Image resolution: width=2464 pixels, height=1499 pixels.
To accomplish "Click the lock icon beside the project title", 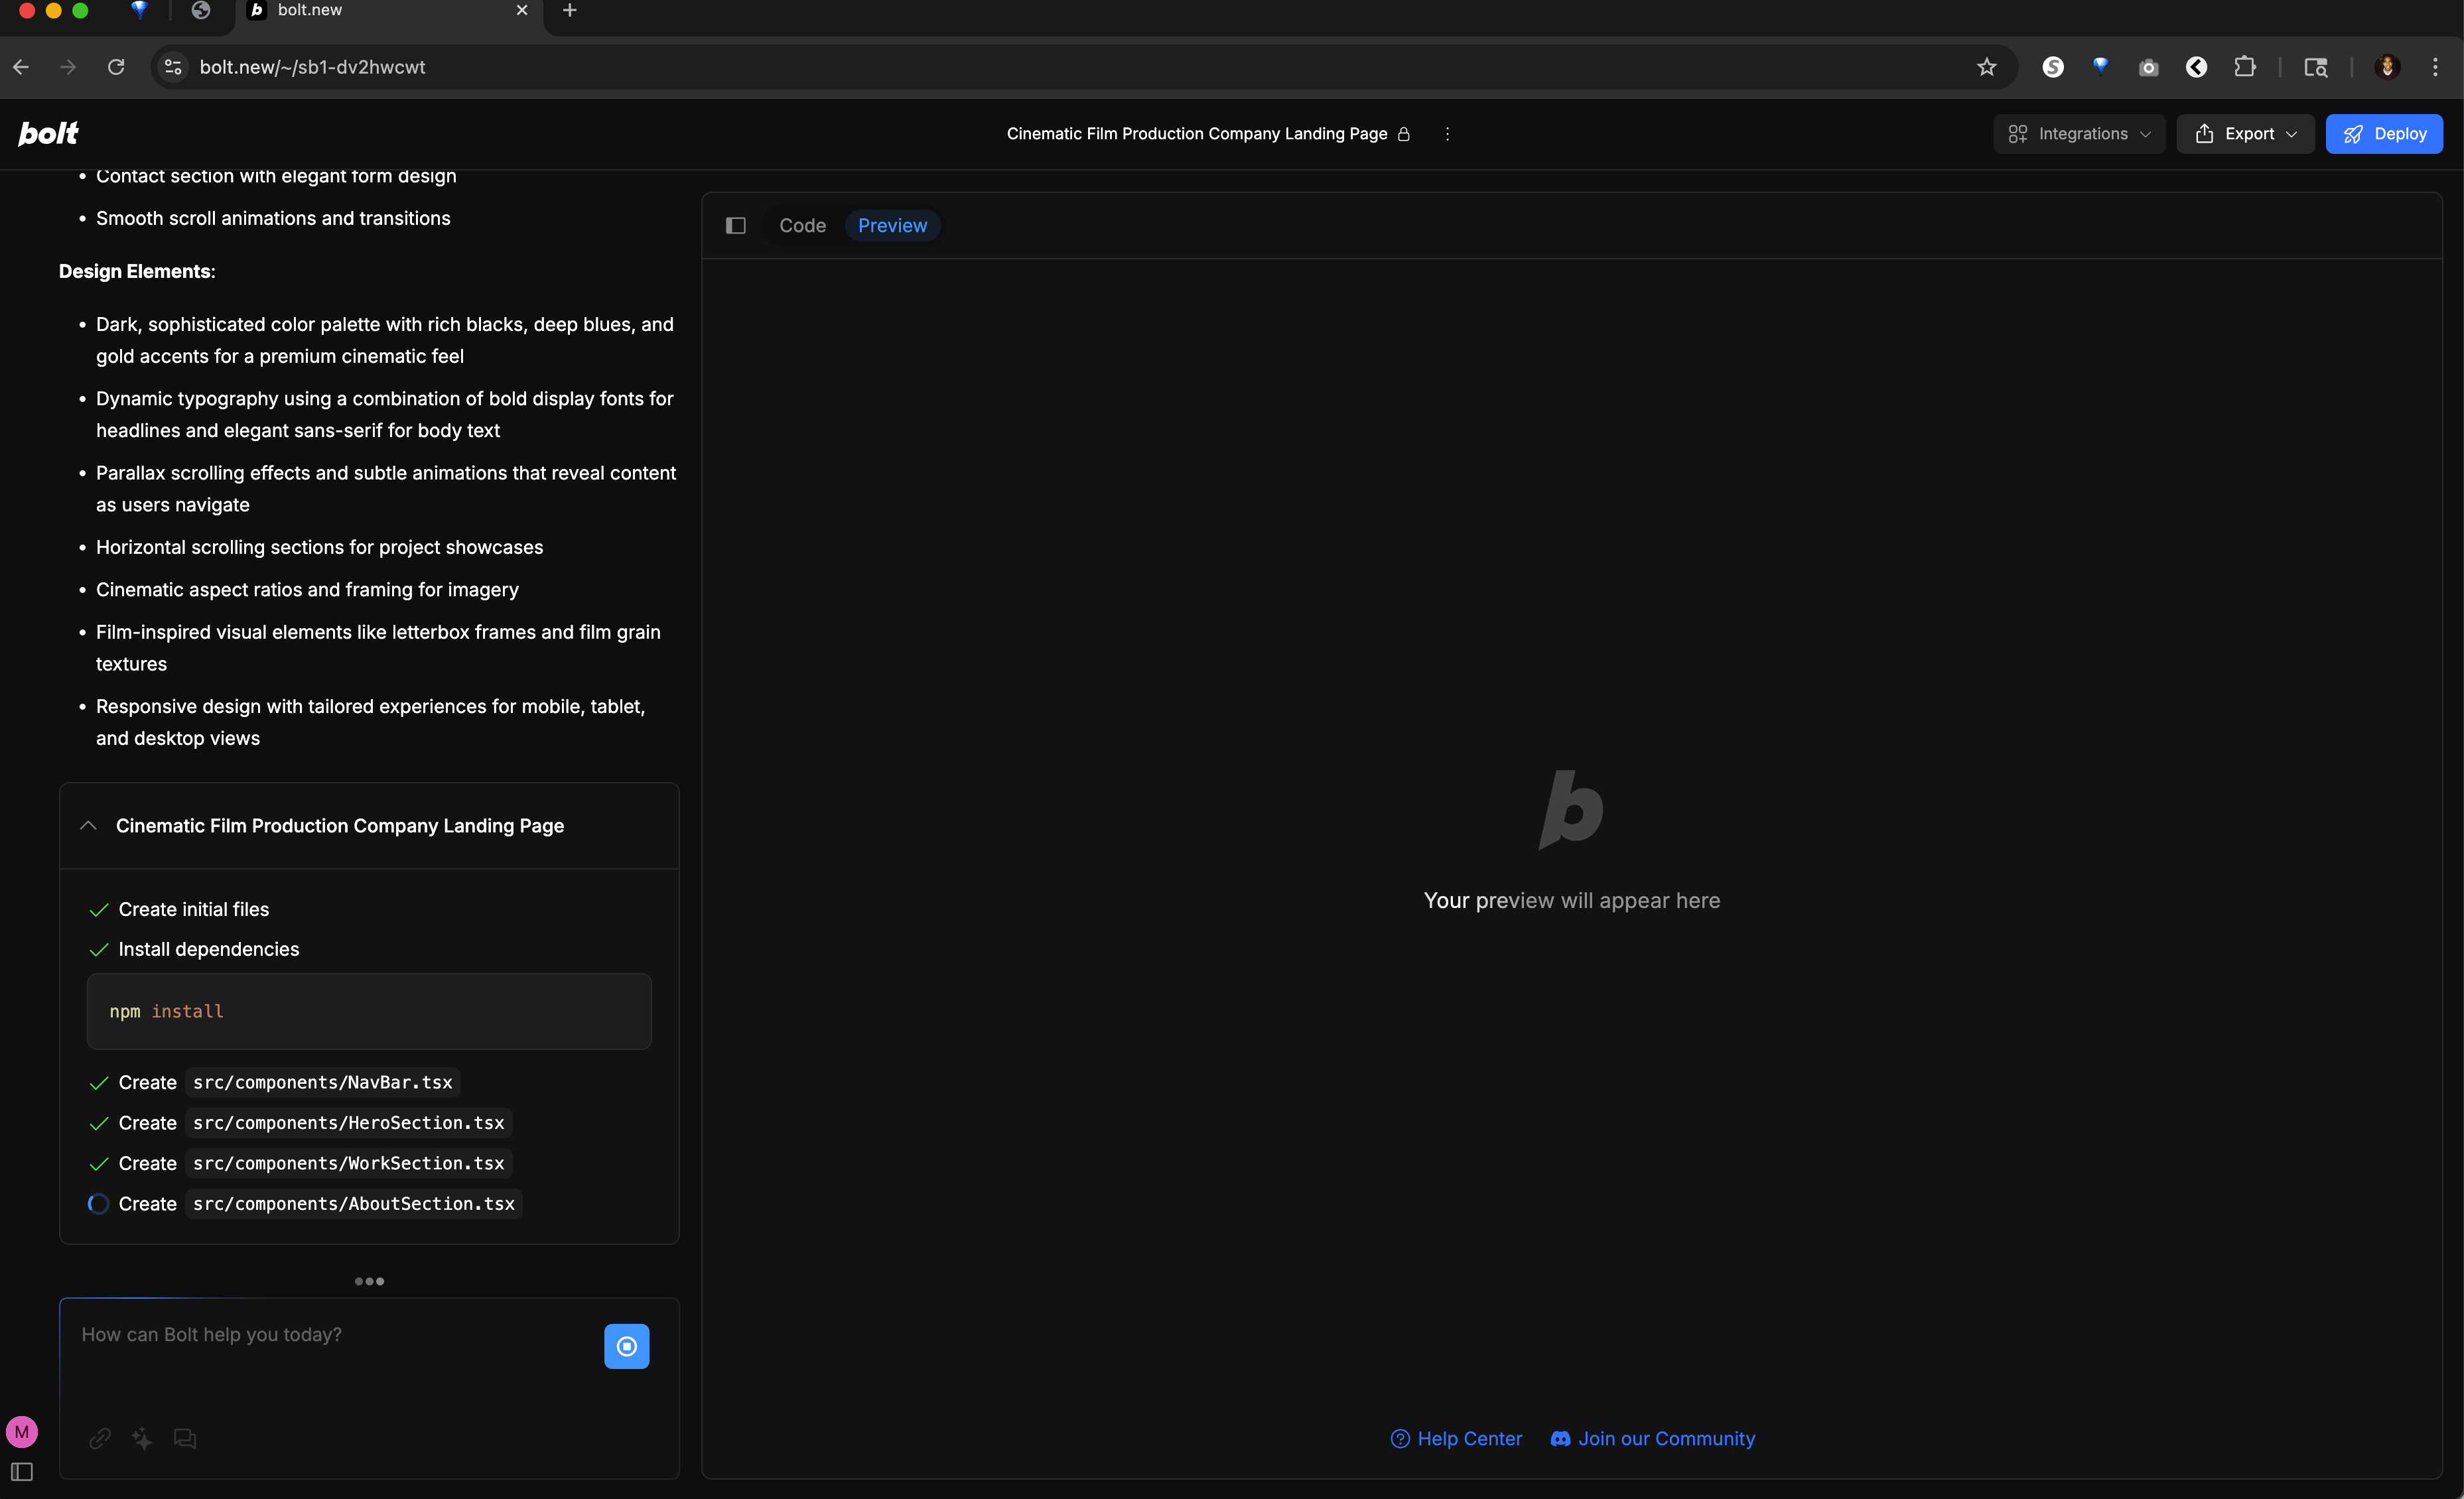I will 1404,134.
